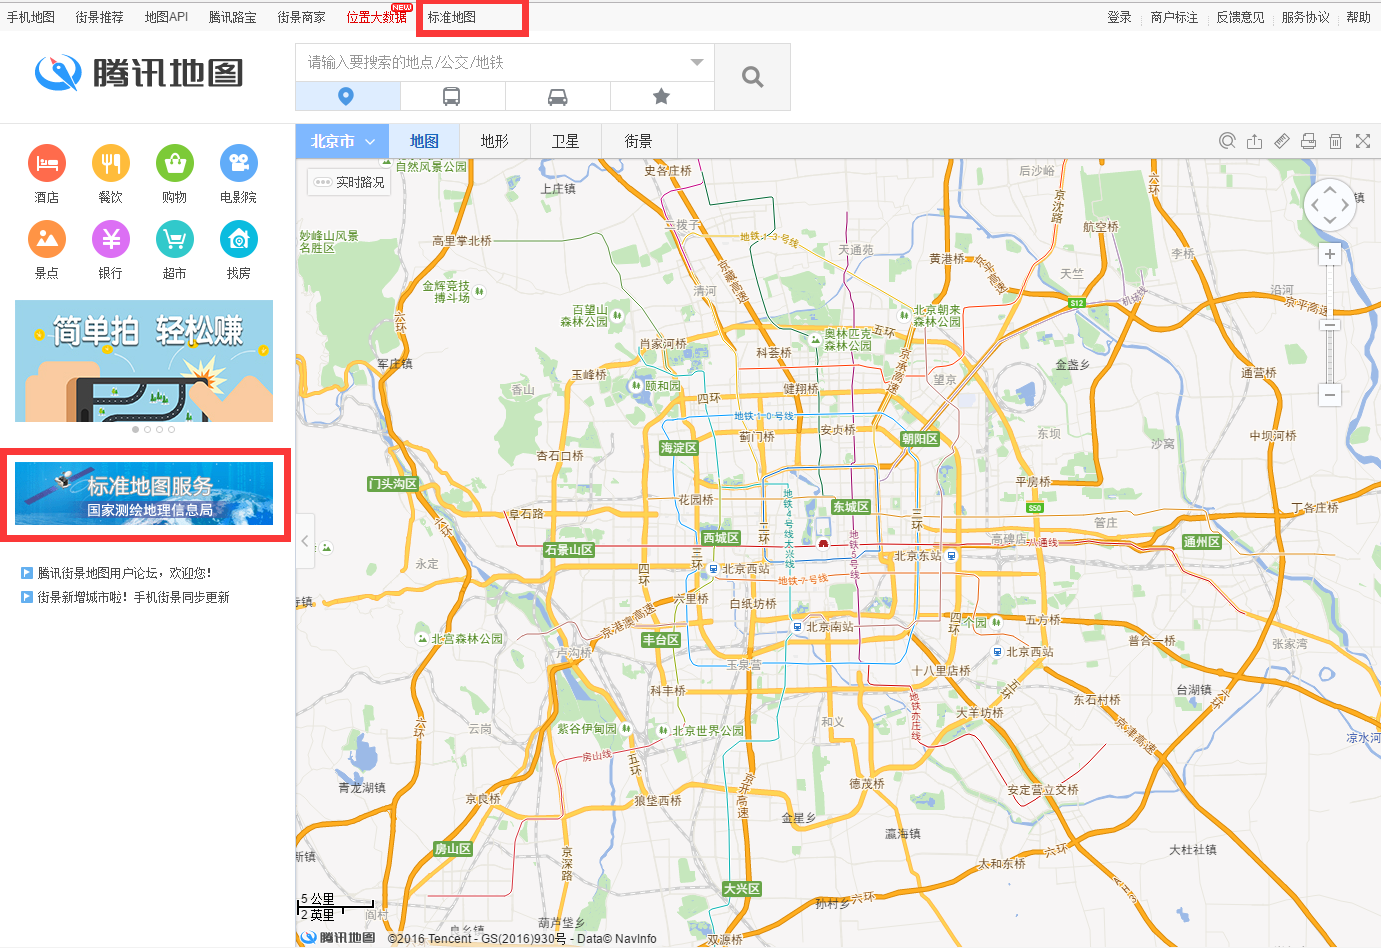Open the 地图API link
The height and width of the screenshot is (948, 1381).
point(166,17)
